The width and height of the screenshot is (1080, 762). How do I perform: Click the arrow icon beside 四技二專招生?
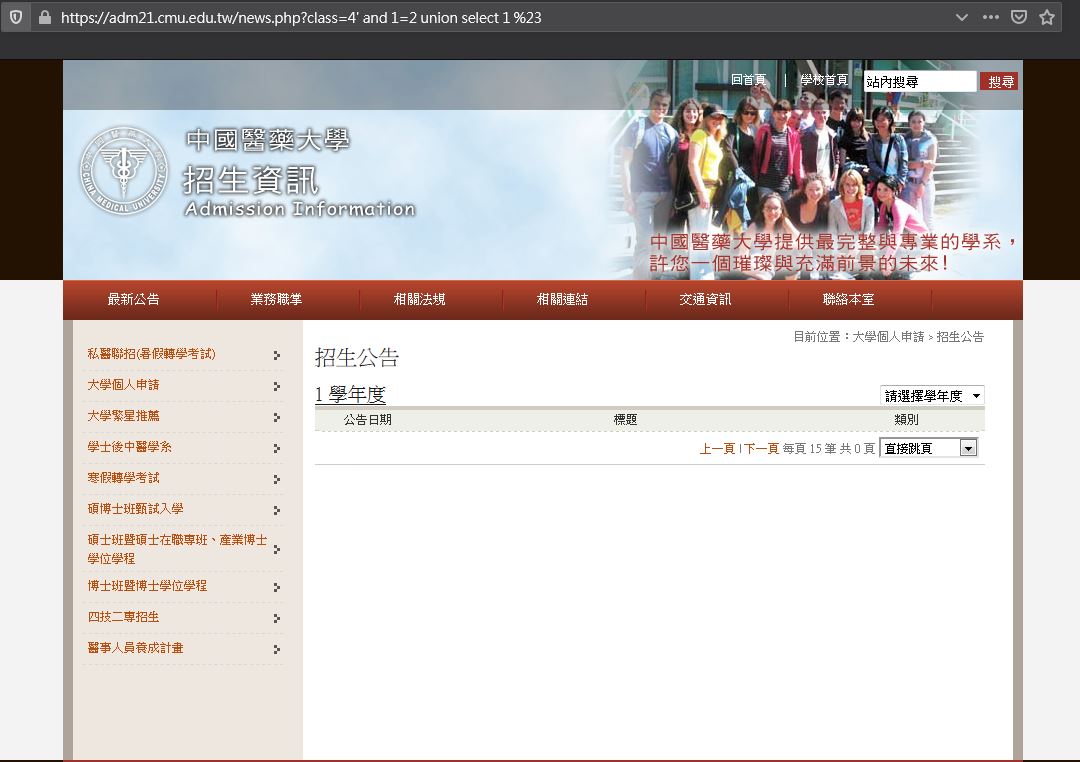(x=277, y=618)
